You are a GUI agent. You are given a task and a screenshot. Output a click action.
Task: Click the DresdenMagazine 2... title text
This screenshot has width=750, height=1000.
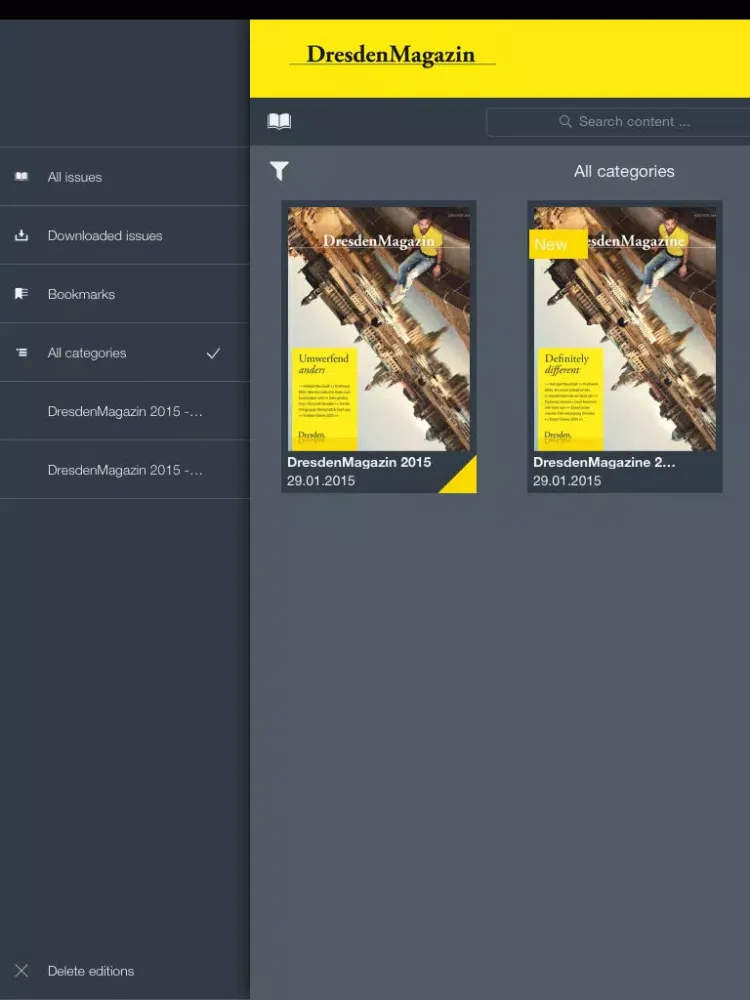pyautogui.click(x=604, y=462)
